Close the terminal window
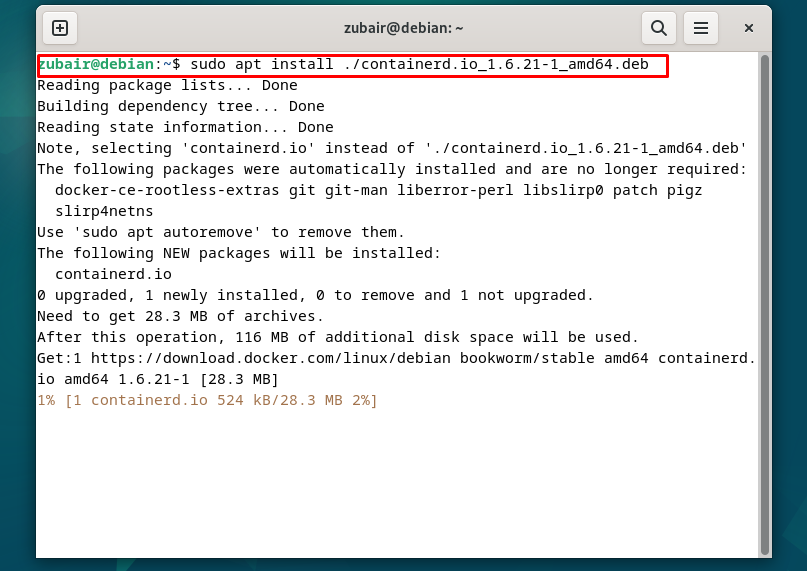807x571 pixels. 749,28
